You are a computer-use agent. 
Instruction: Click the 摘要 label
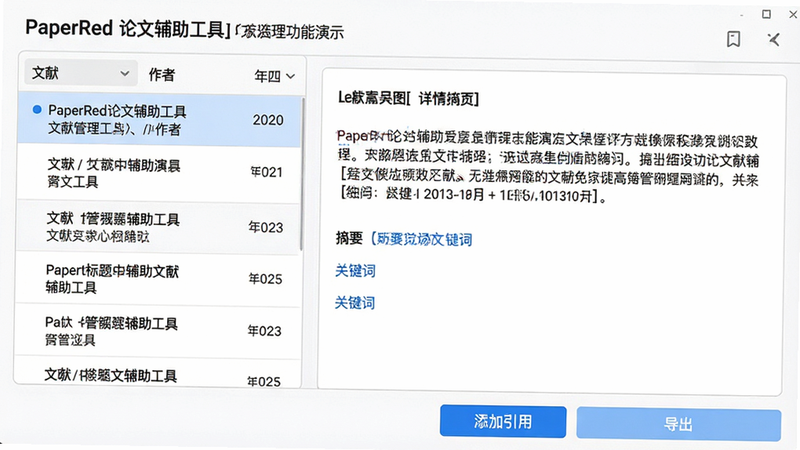(x=349, y=238)
